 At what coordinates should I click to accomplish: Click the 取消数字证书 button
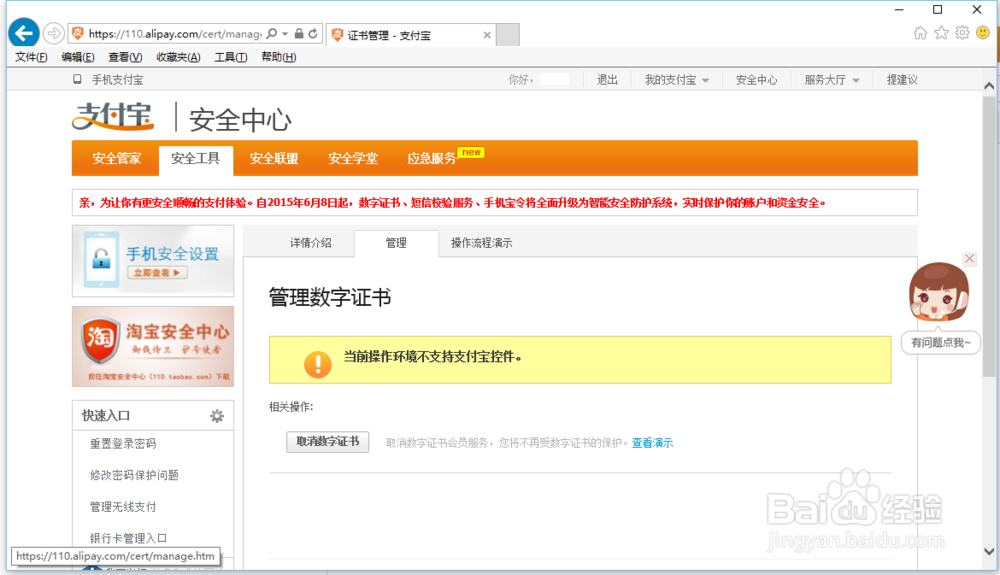[x=327, y=442]
